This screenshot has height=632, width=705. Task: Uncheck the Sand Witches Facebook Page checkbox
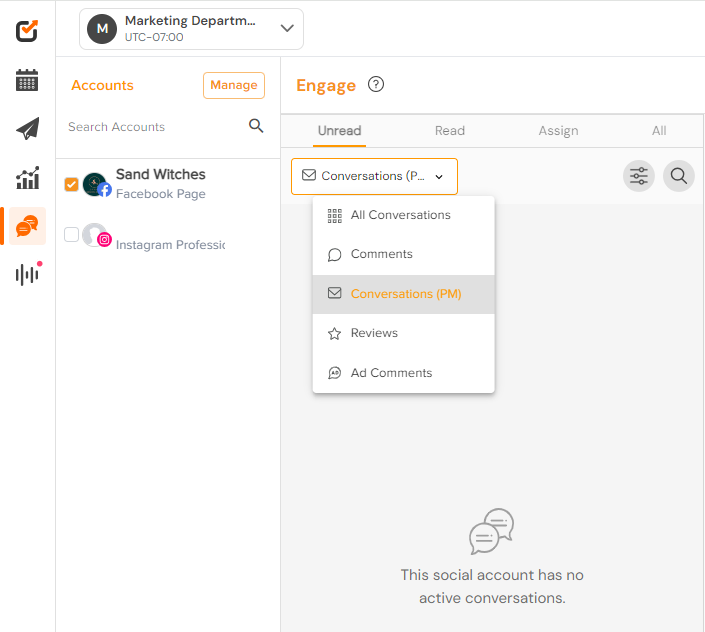coord(71,184)
